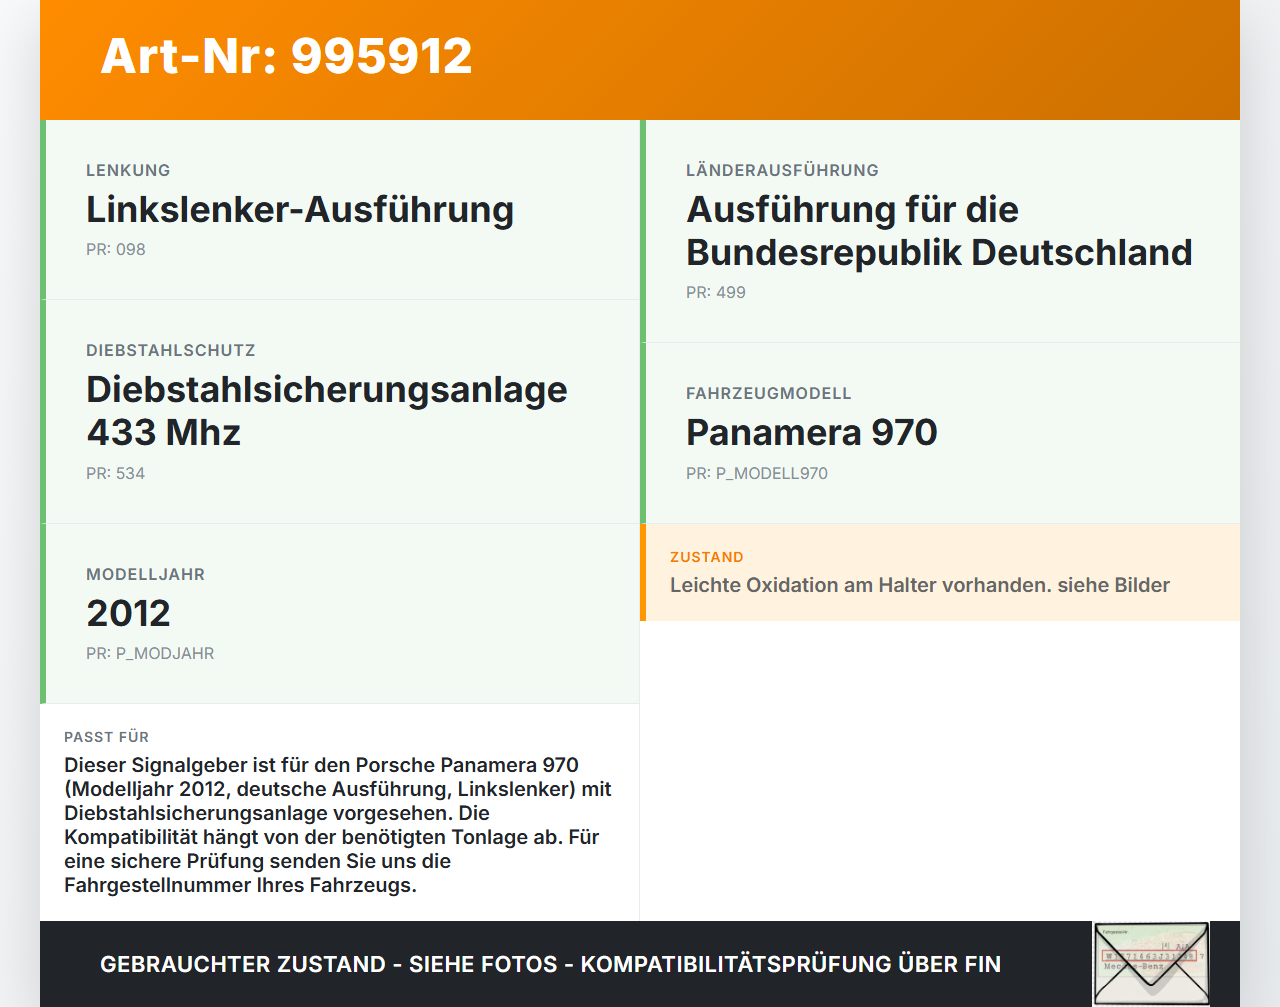Image resolution: width=1280 pixels, height=1007 pixels.
Task: Click the PR: 534 code
Action: pyautogui.click(x=116, y=473)
